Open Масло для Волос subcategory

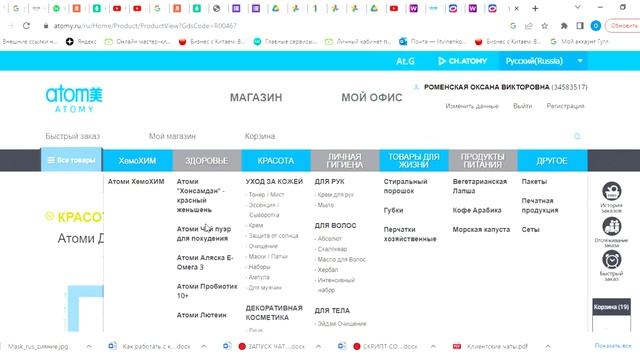coord(342,260)
